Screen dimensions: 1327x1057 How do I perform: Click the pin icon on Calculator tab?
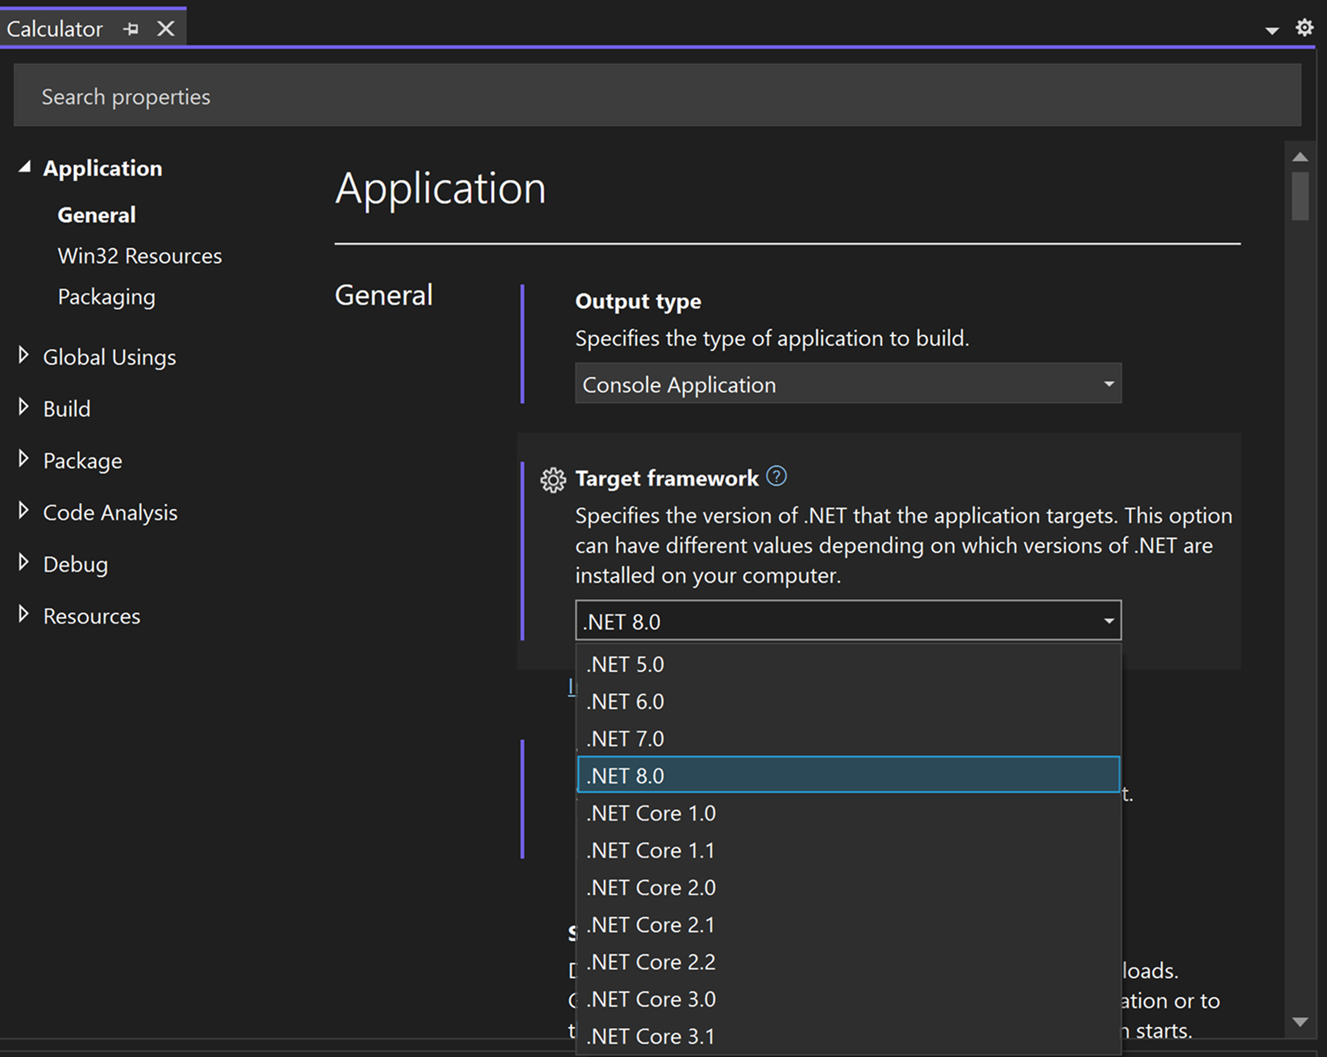[131, 29]
